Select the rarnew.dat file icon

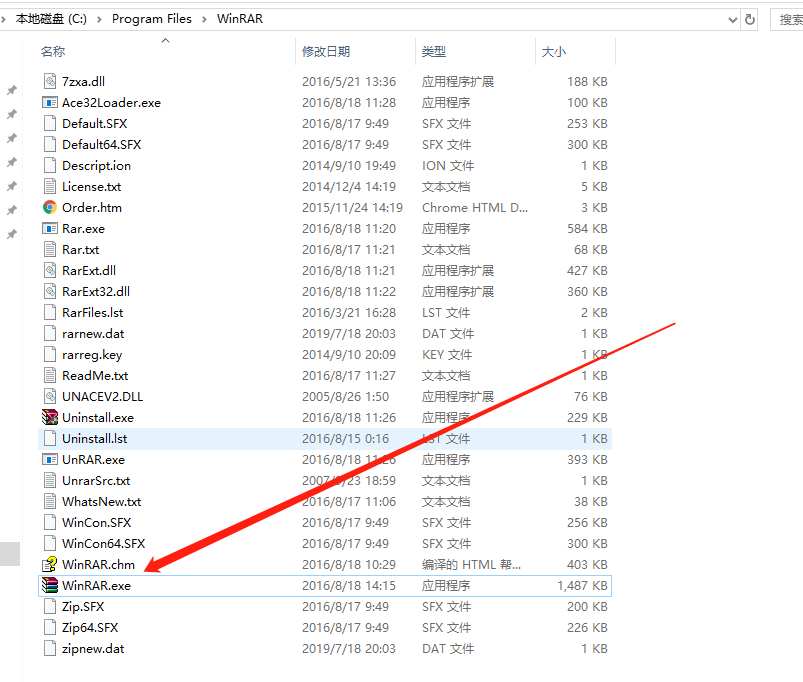pyautogui.click(x=50, y=333)
